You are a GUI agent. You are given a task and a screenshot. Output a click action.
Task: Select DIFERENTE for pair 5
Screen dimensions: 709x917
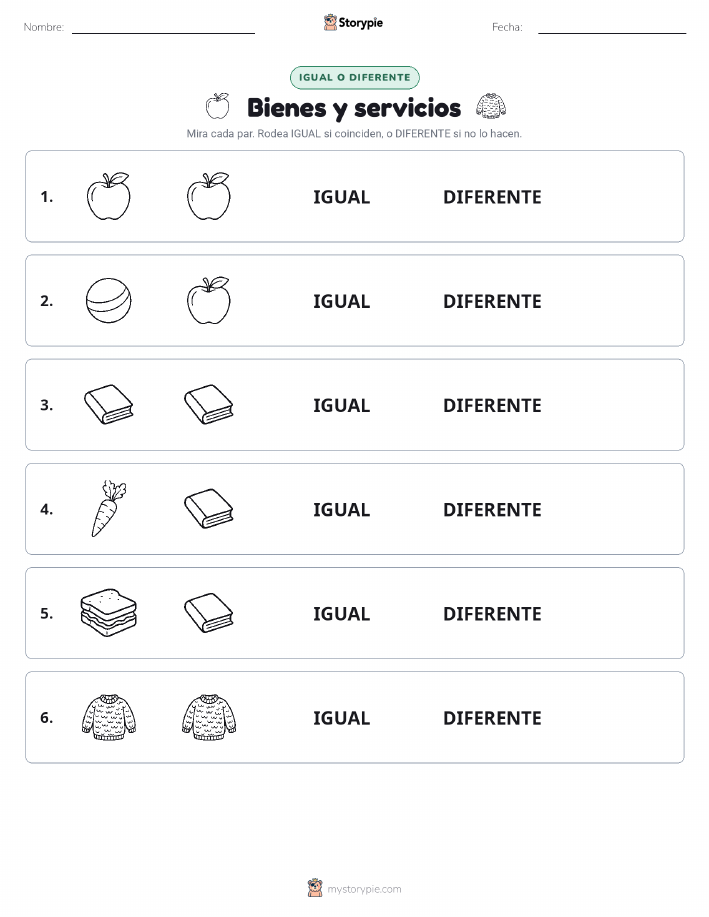pos(492,613)
